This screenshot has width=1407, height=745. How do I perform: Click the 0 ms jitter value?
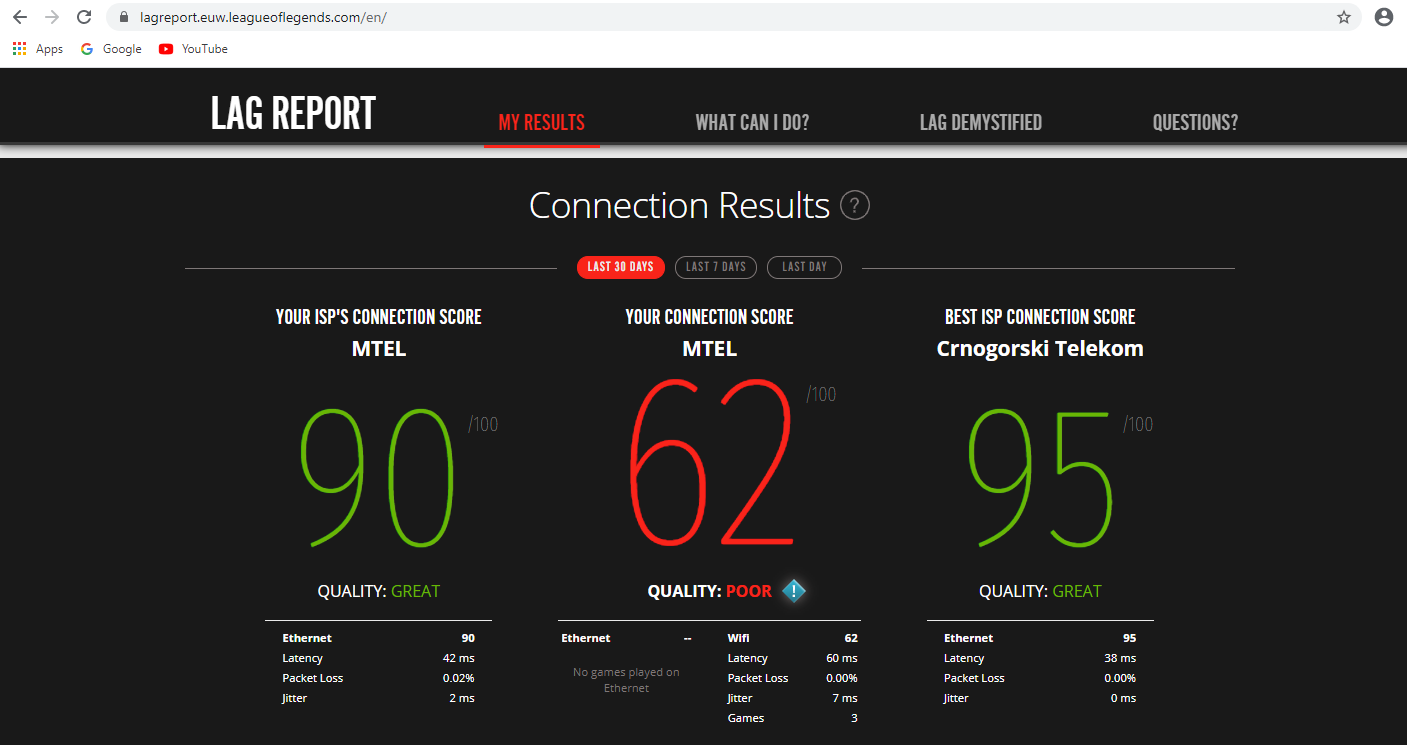(x=1124, y=698)
